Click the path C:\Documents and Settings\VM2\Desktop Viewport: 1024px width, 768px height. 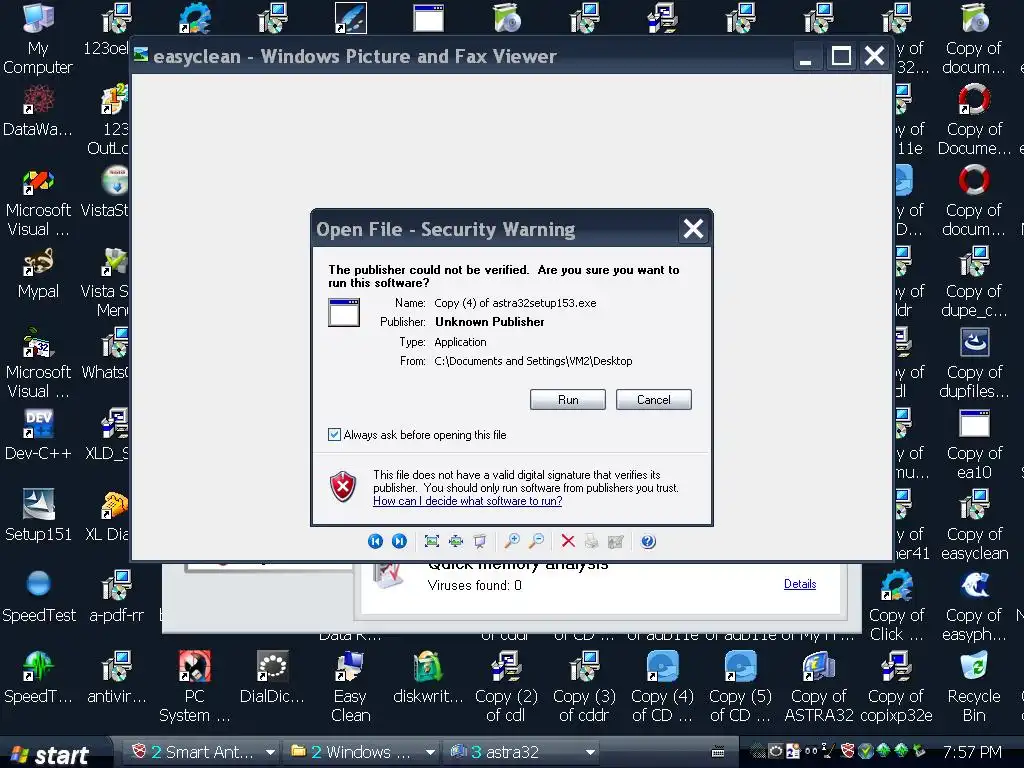click(533, 361)
